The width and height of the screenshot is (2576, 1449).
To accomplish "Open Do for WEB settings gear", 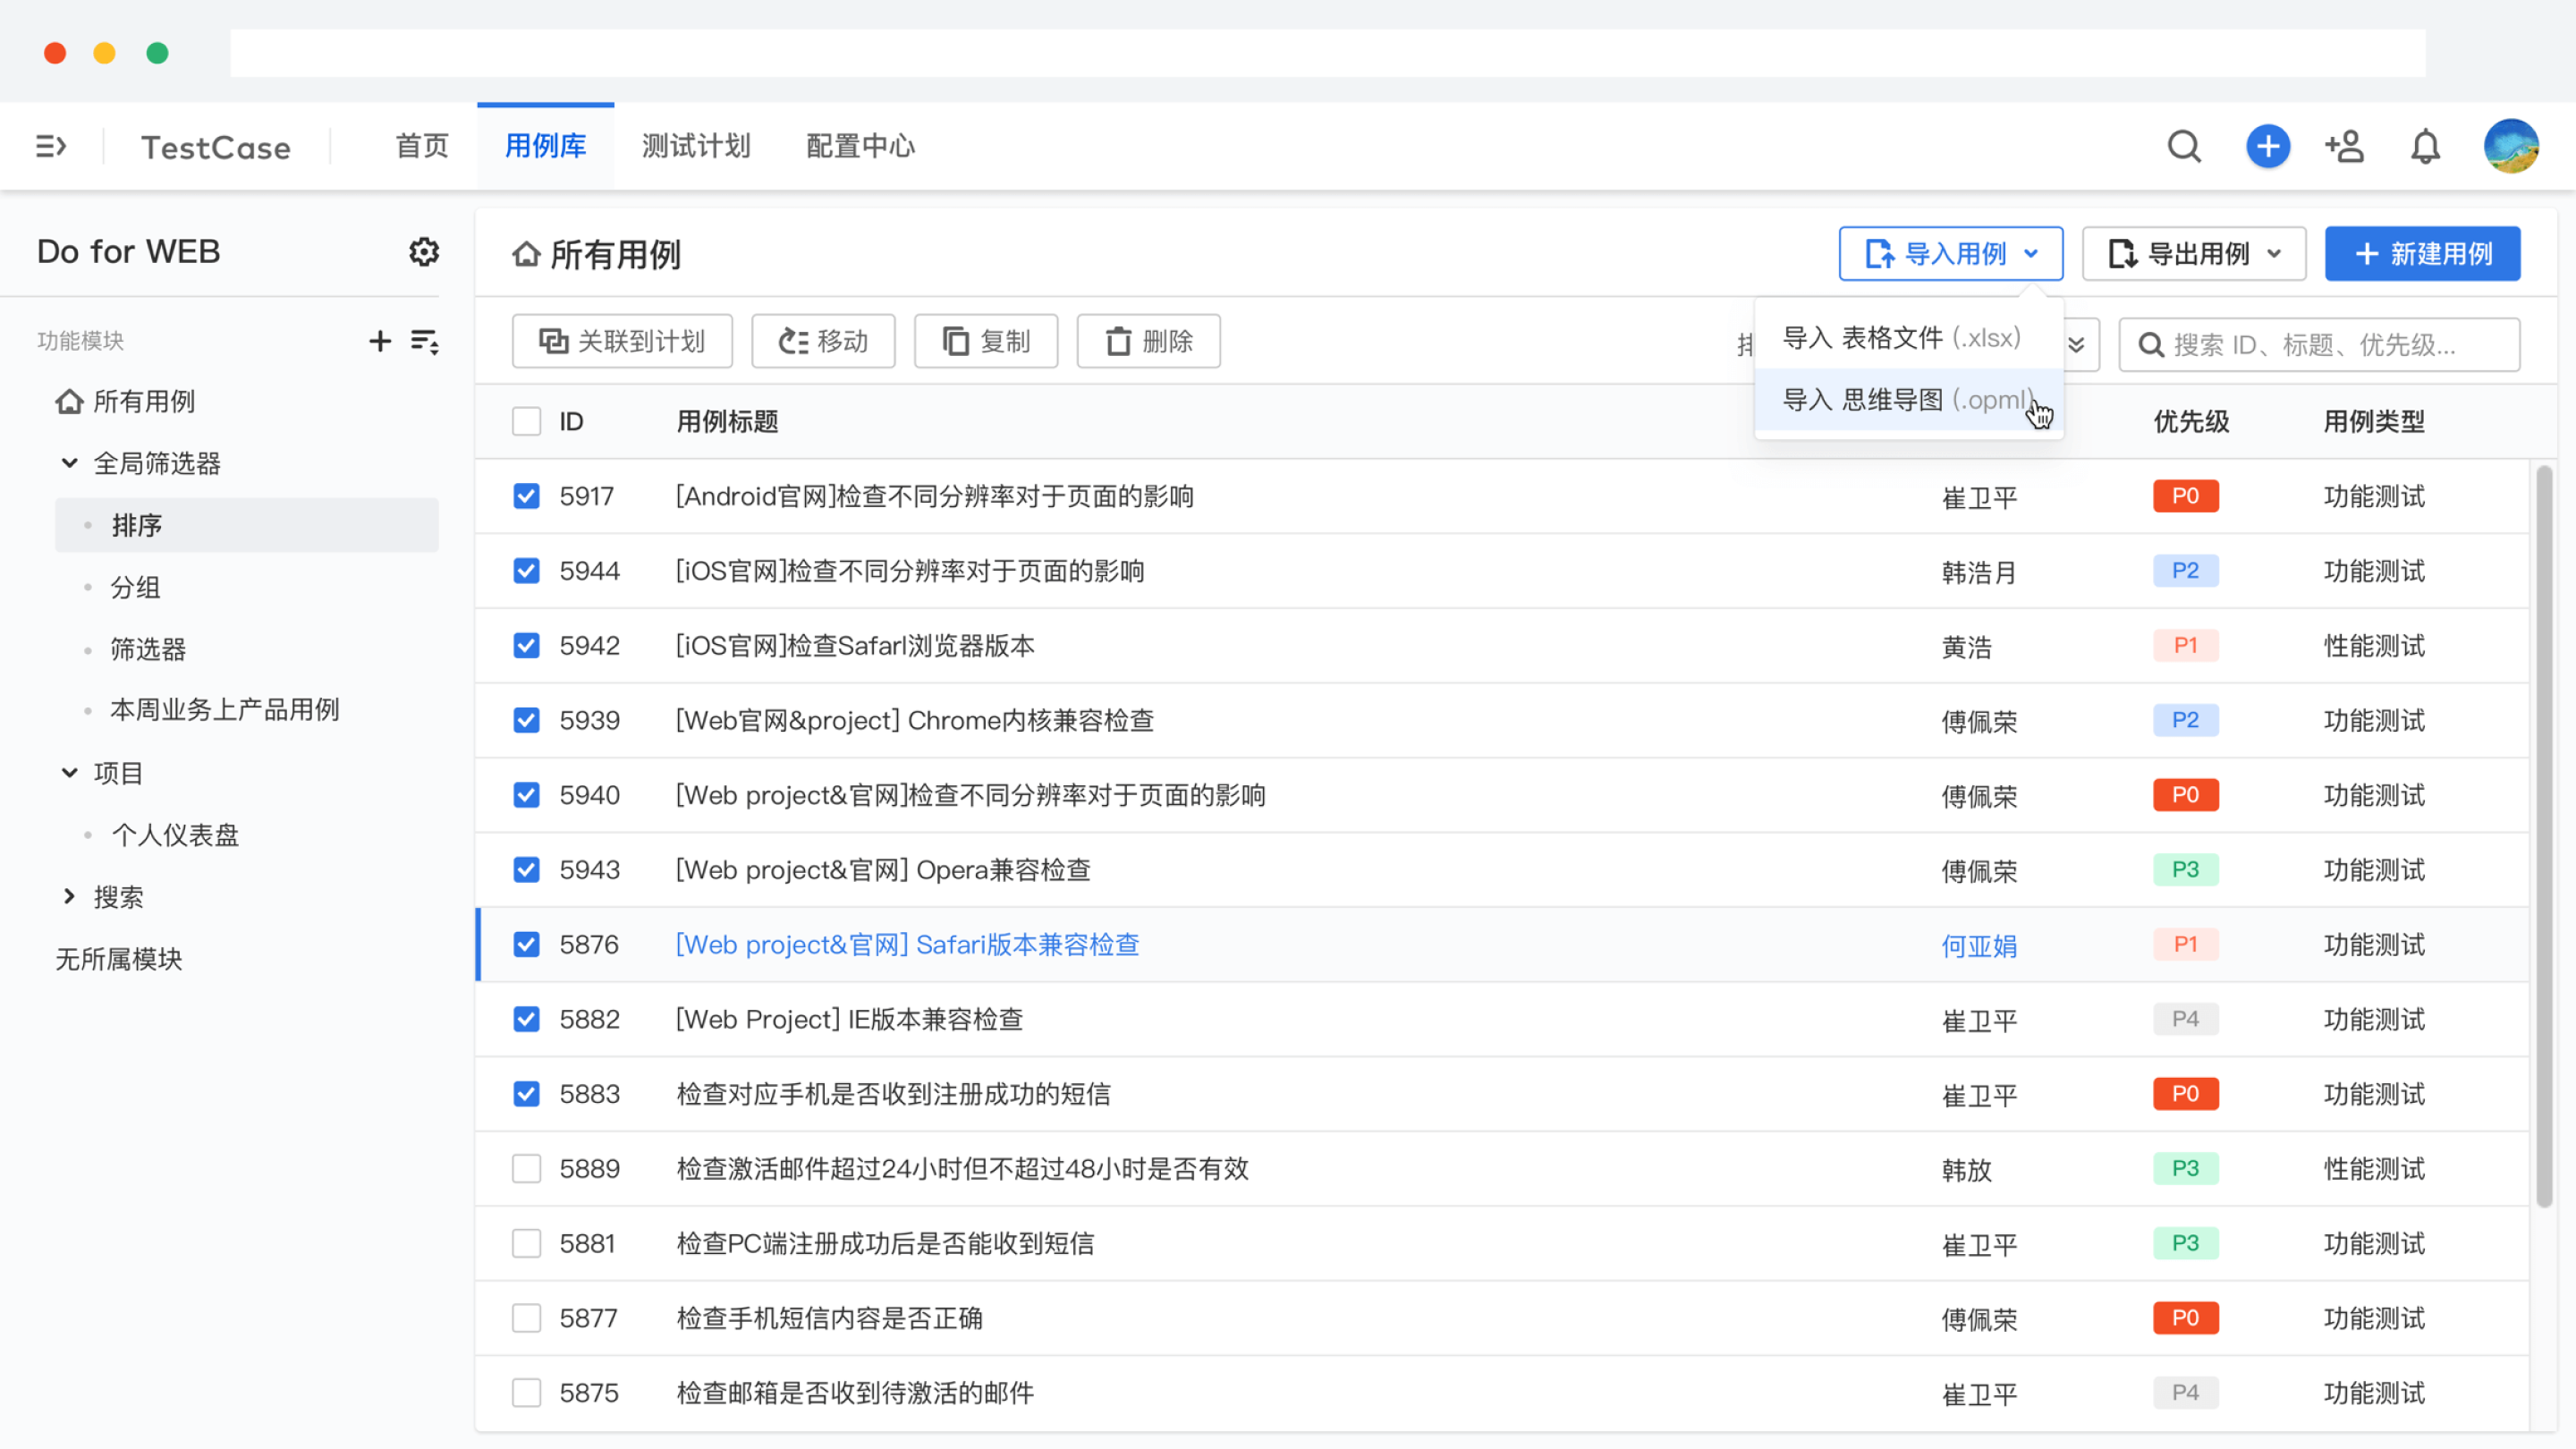I will [424, 252].
